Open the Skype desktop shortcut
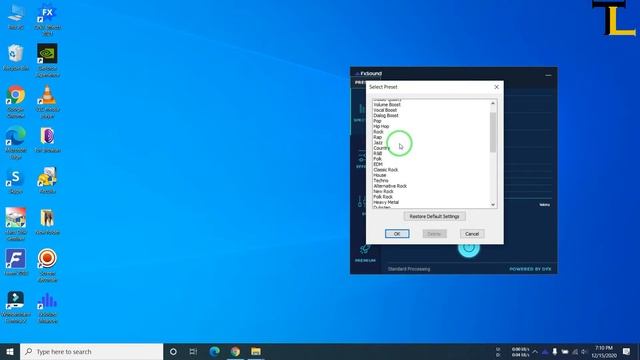 click(16, 181)
